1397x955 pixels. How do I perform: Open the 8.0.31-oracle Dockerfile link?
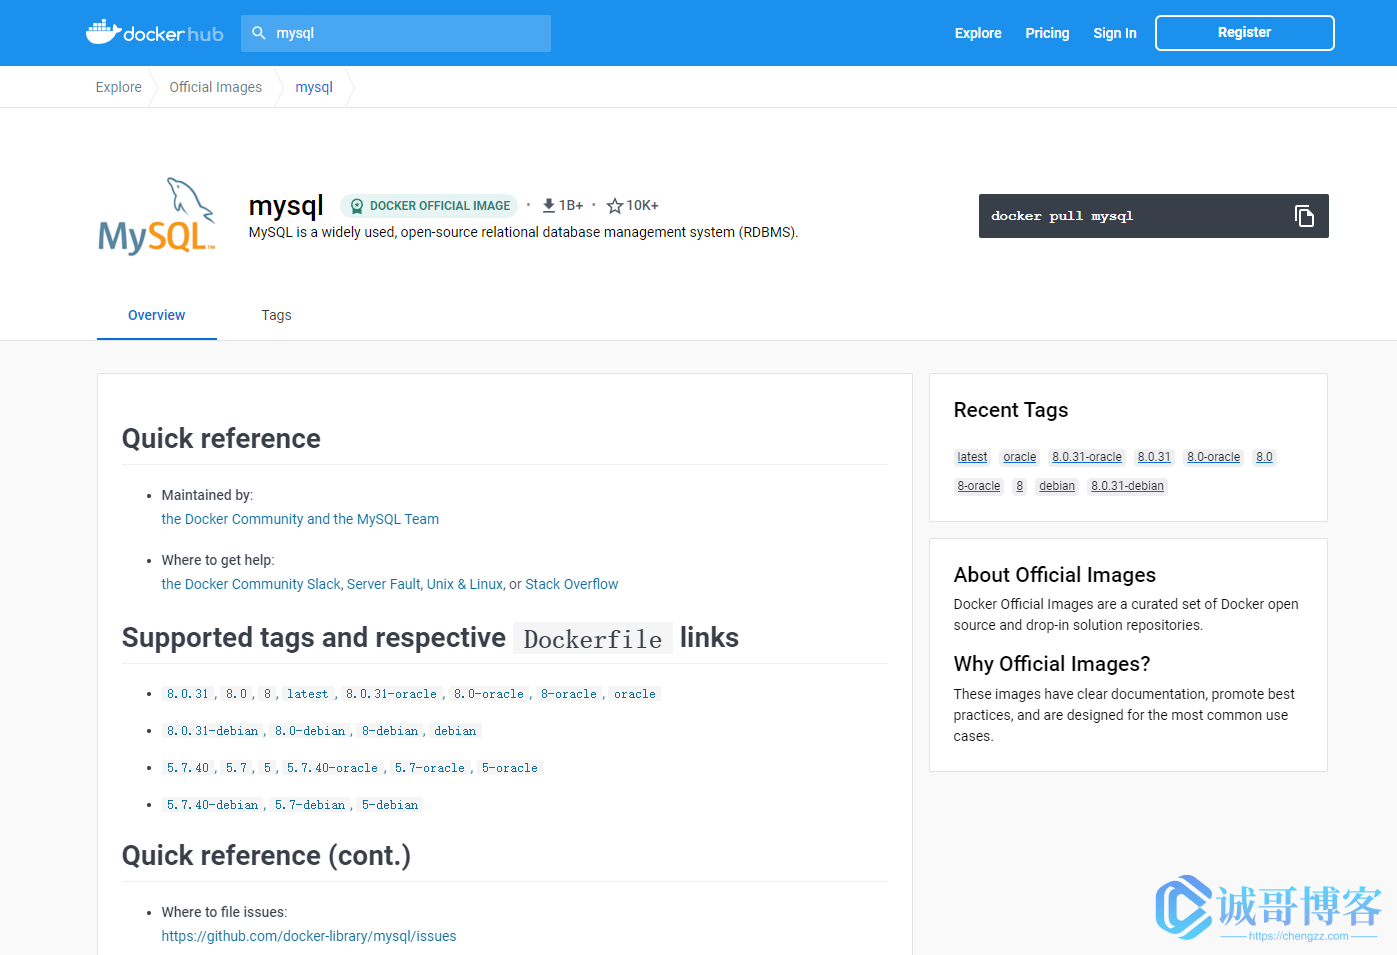coord(391,694)
